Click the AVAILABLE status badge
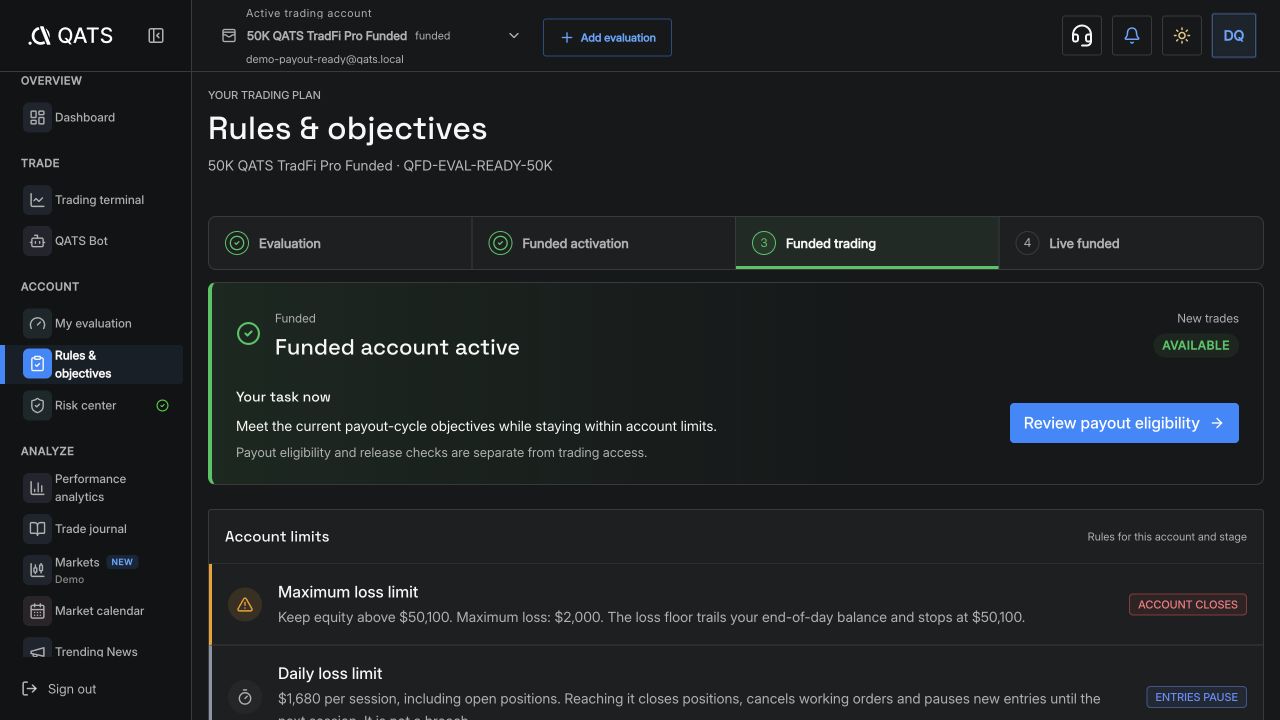This screenshot has width=1280, height=720. (x=1196, y=345)
